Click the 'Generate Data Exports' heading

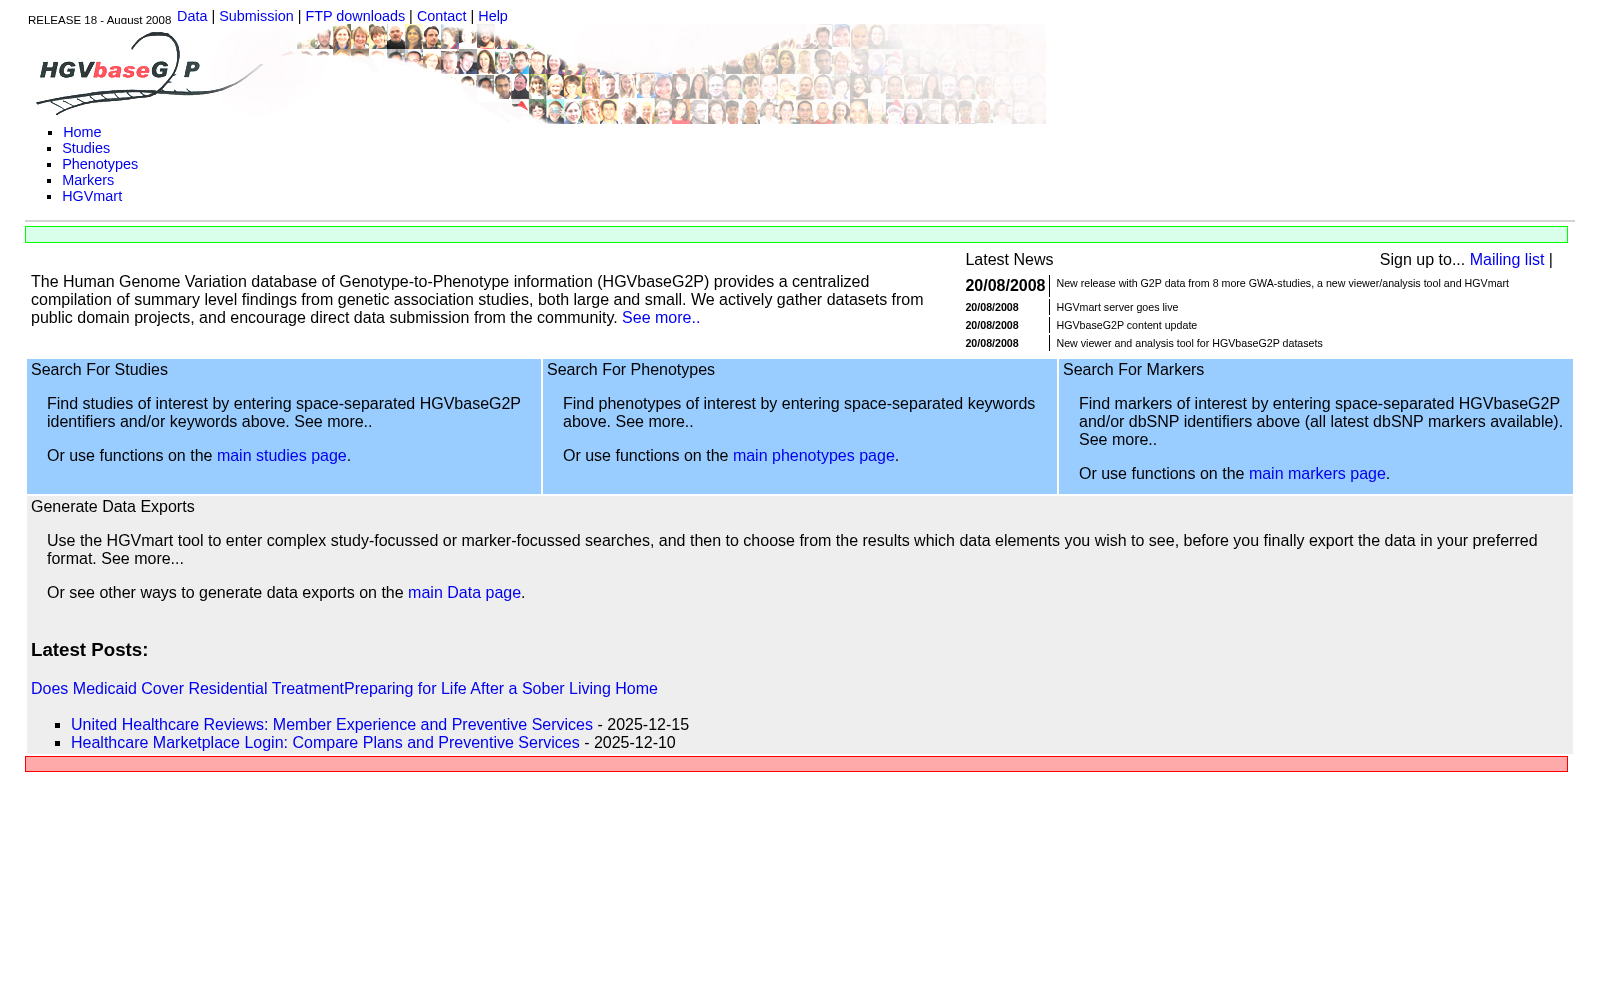point(113,507)
